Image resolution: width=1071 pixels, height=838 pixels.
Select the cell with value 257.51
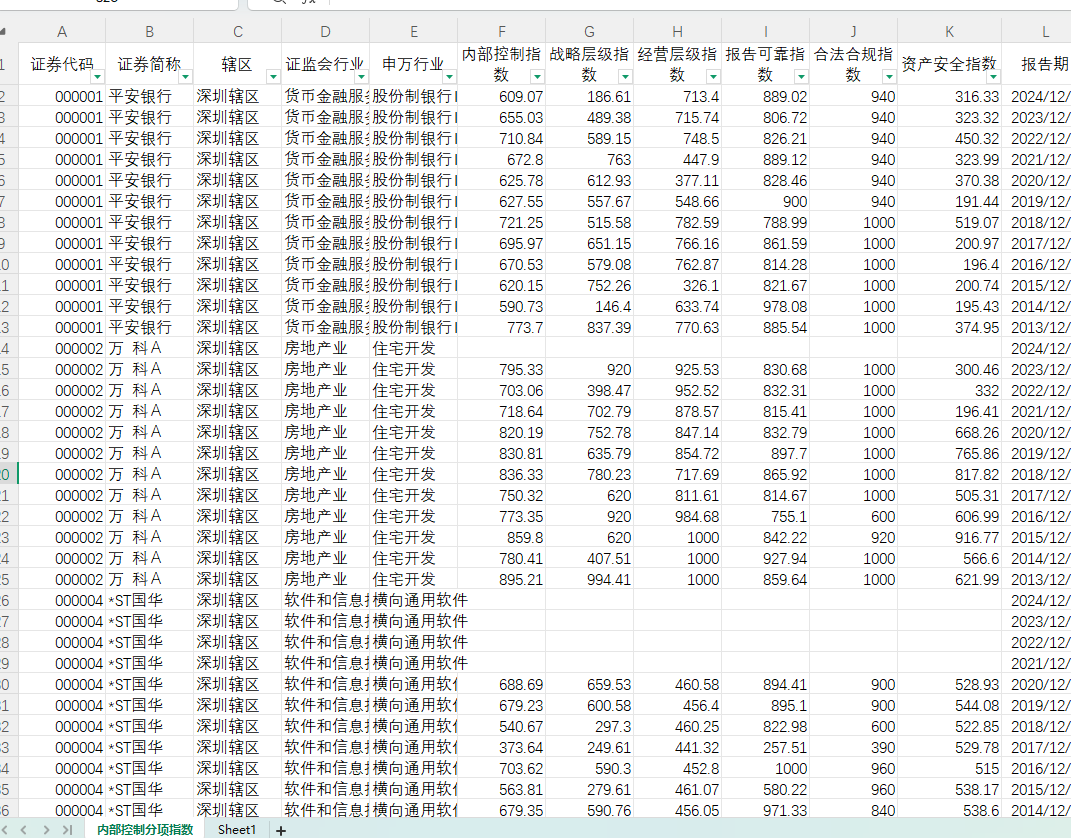pos(766,747)
